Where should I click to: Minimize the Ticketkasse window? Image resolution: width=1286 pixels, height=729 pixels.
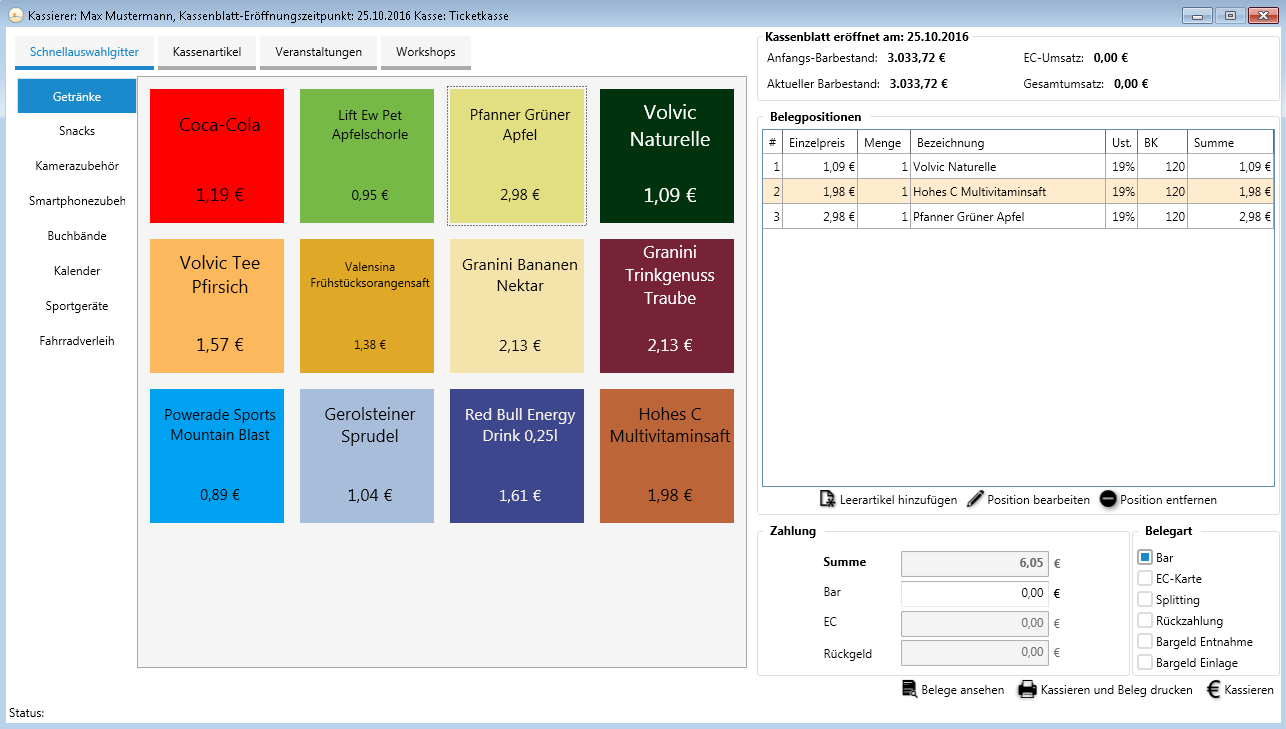tap(1197, 15)
